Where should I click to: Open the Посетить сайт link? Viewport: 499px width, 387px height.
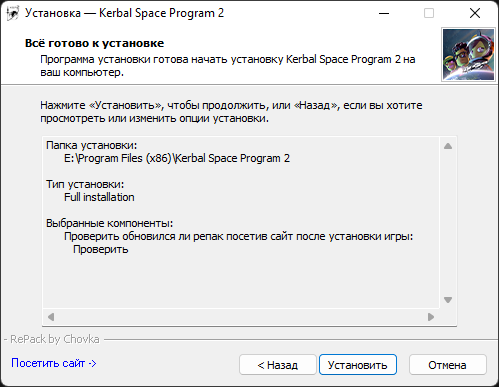pyautogui.click(x=54, y=363)
